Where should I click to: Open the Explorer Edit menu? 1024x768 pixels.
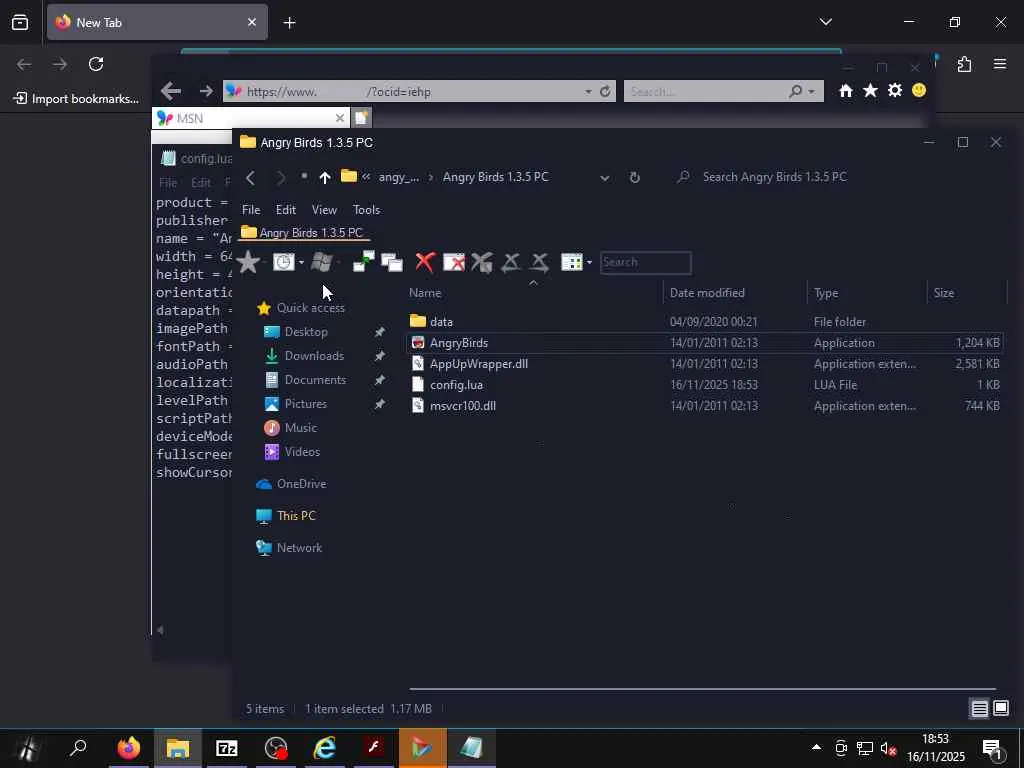pos(285,210)
